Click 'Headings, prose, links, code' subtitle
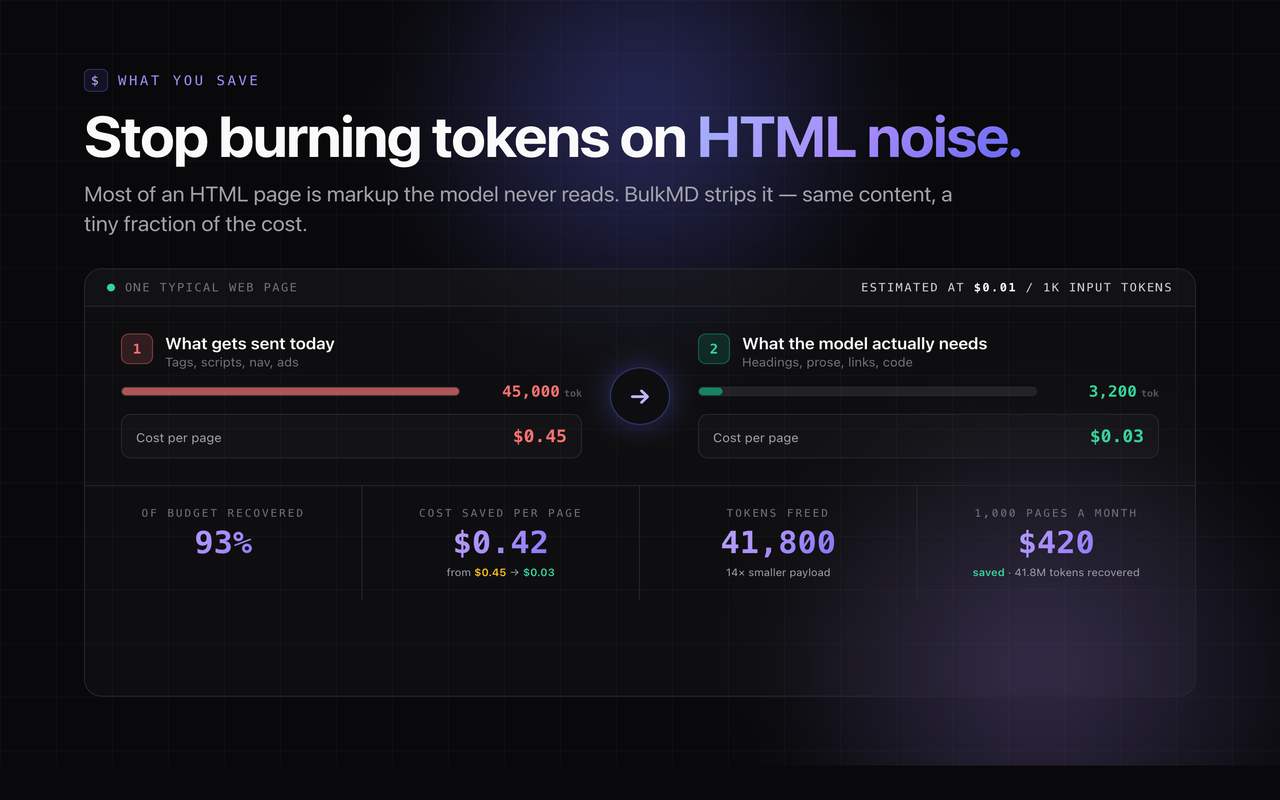The image size is (1280, 800). pyautogui.click(x=827, y=362)
